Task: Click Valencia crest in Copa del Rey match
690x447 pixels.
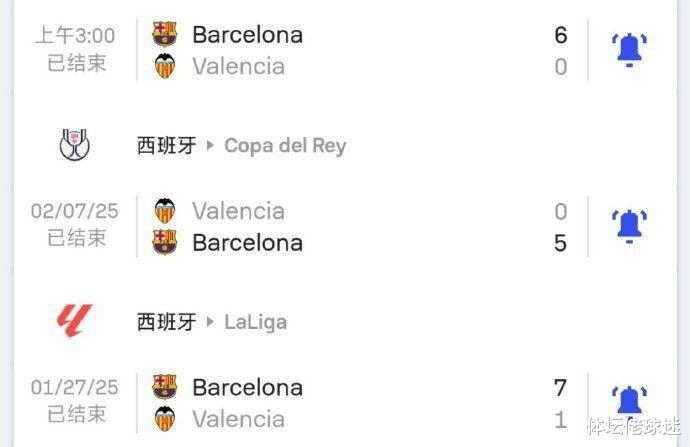Action: click(x=165, y=211)
